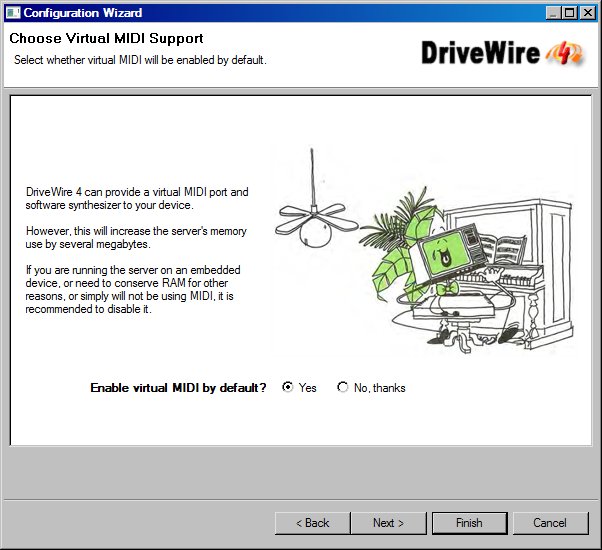Click the 'If you are running the server' paragraph
602x550 pixels.
pyautogui.click(x=133, y=289)
